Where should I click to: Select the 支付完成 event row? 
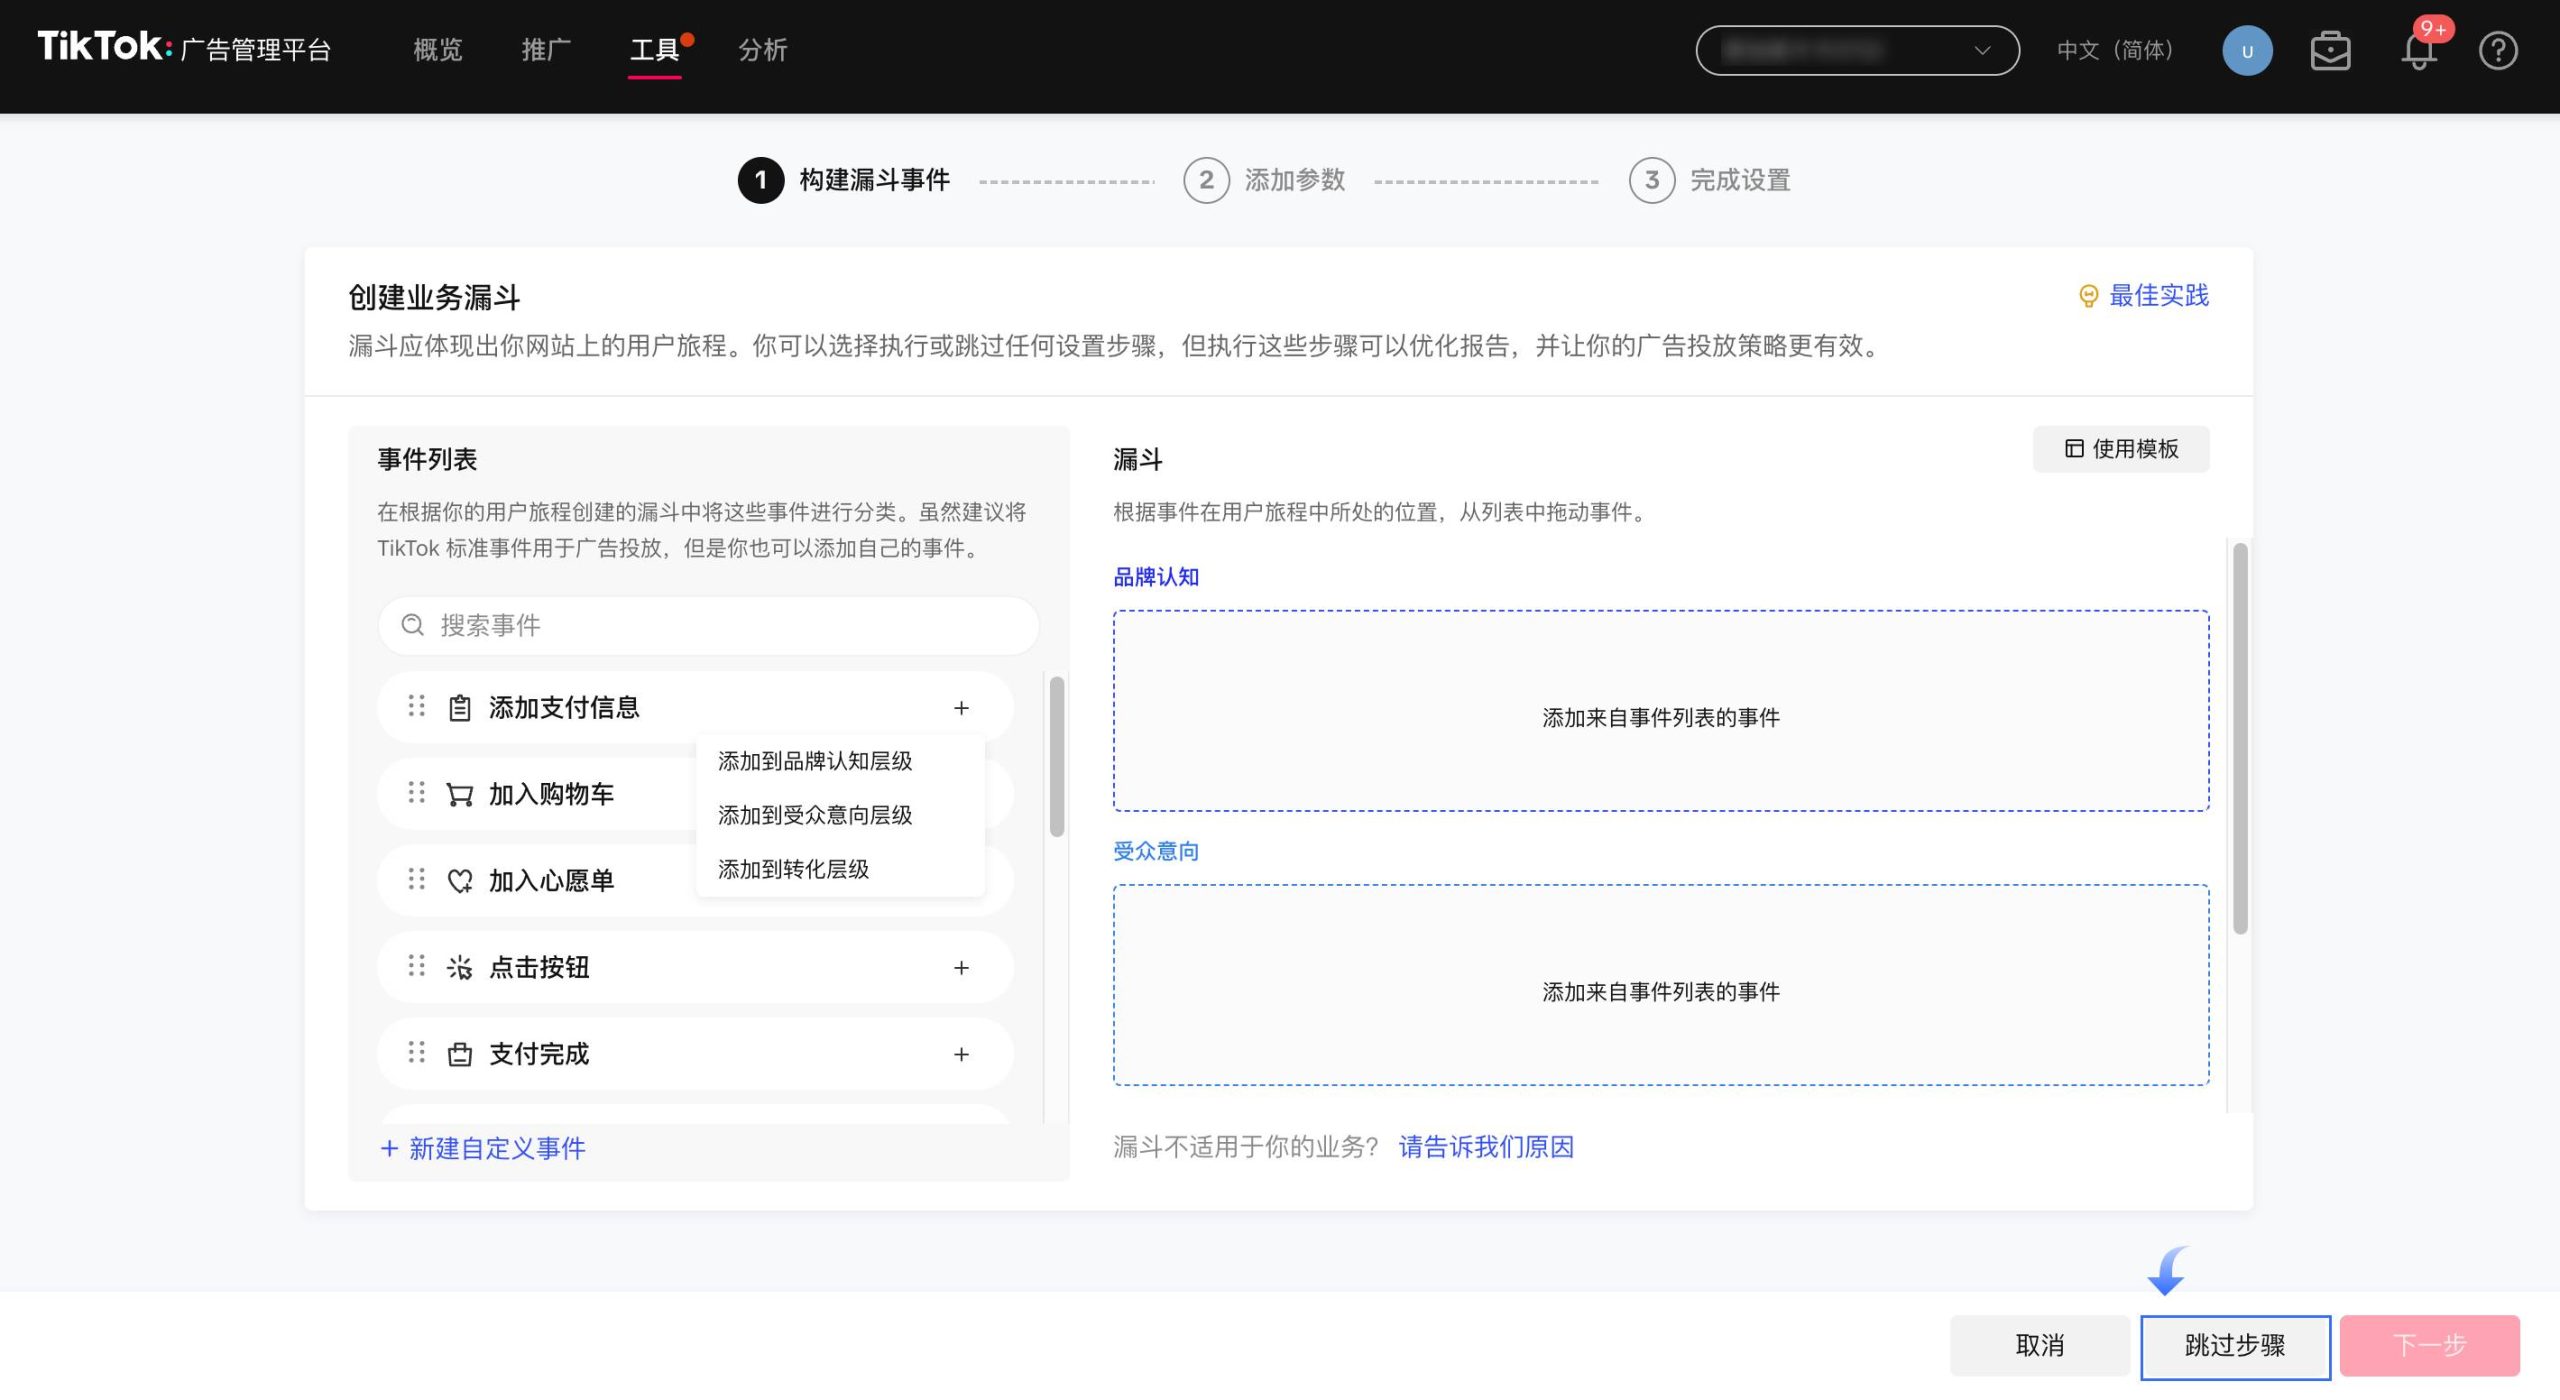pos(695,1054)
